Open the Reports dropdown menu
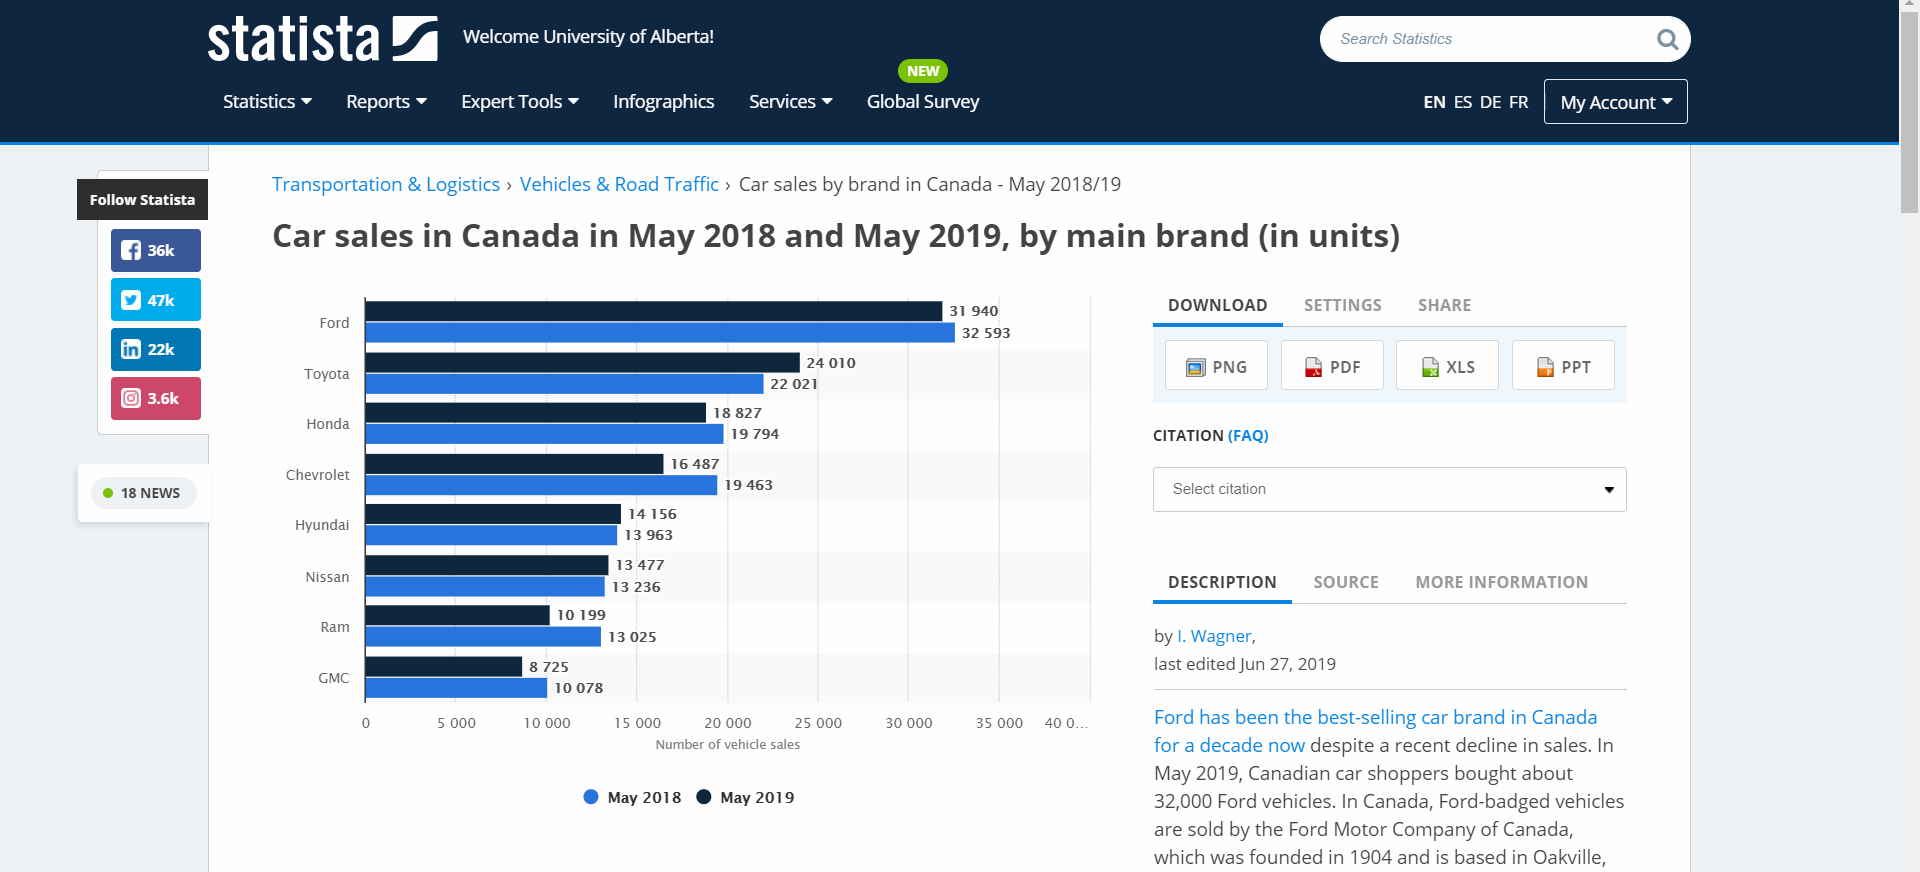This screenshot has width=1920, height=872. [386, 101]
